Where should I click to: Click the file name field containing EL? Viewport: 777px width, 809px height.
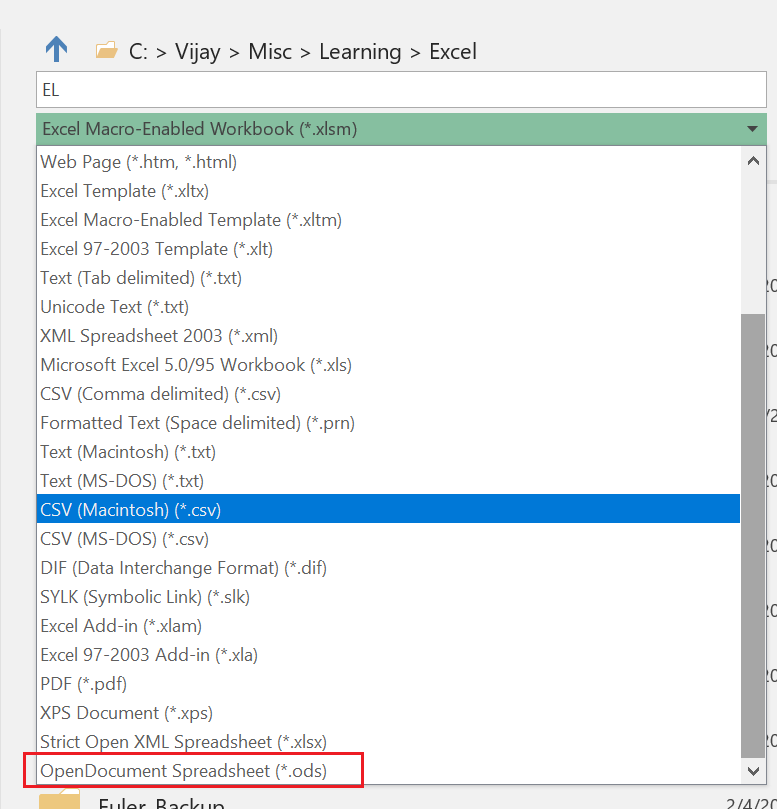(401, 90)
